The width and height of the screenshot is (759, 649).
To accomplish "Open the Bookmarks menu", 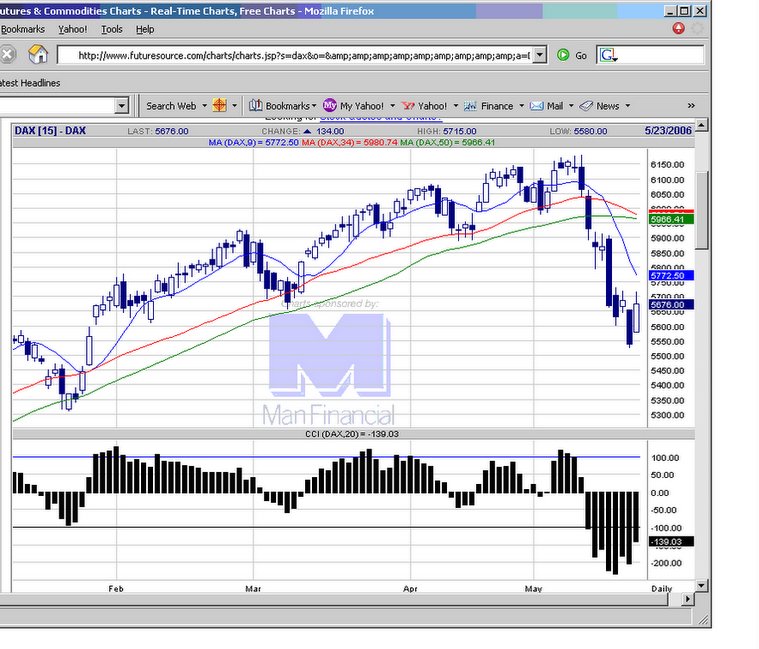I will pyautogui.click(x=22, y=30).
